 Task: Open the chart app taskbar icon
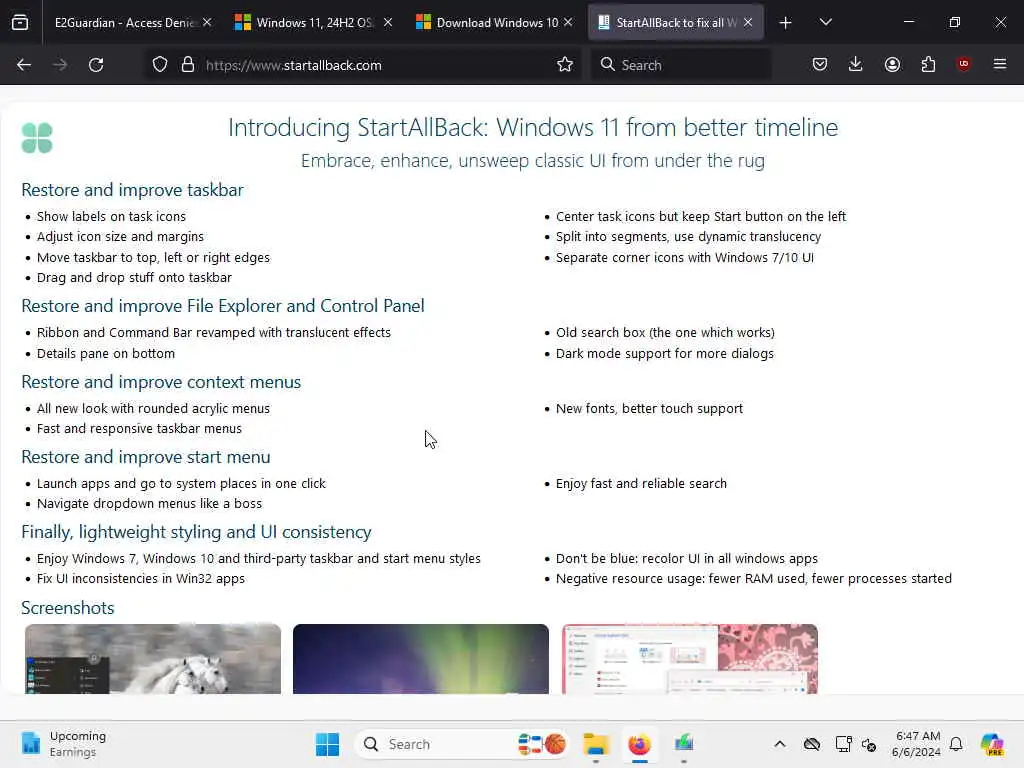click(683, 744)
